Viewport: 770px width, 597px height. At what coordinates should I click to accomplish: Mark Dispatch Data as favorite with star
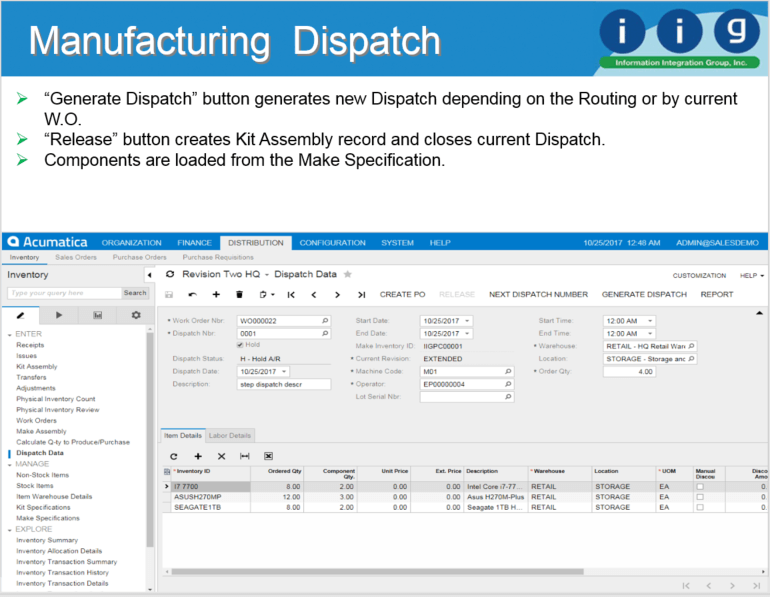348,274
